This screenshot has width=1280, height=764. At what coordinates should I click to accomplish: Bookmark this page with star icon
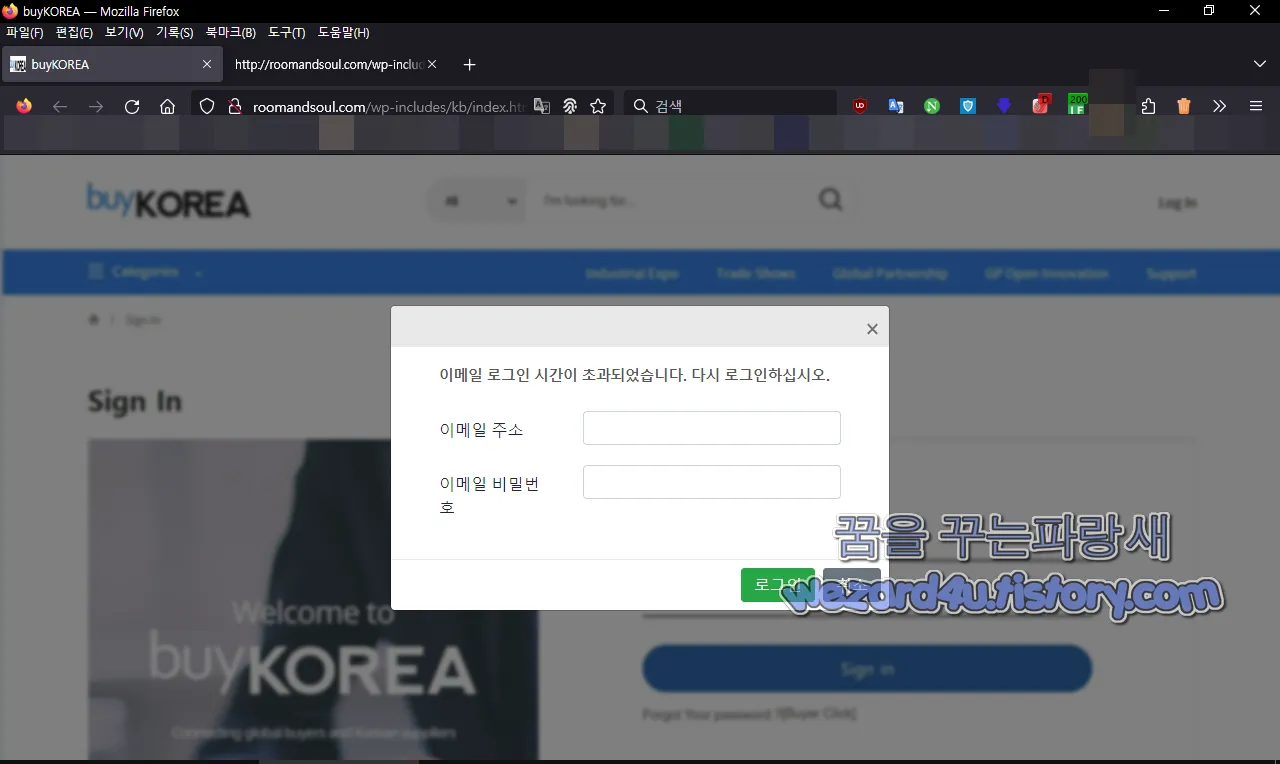598,106
